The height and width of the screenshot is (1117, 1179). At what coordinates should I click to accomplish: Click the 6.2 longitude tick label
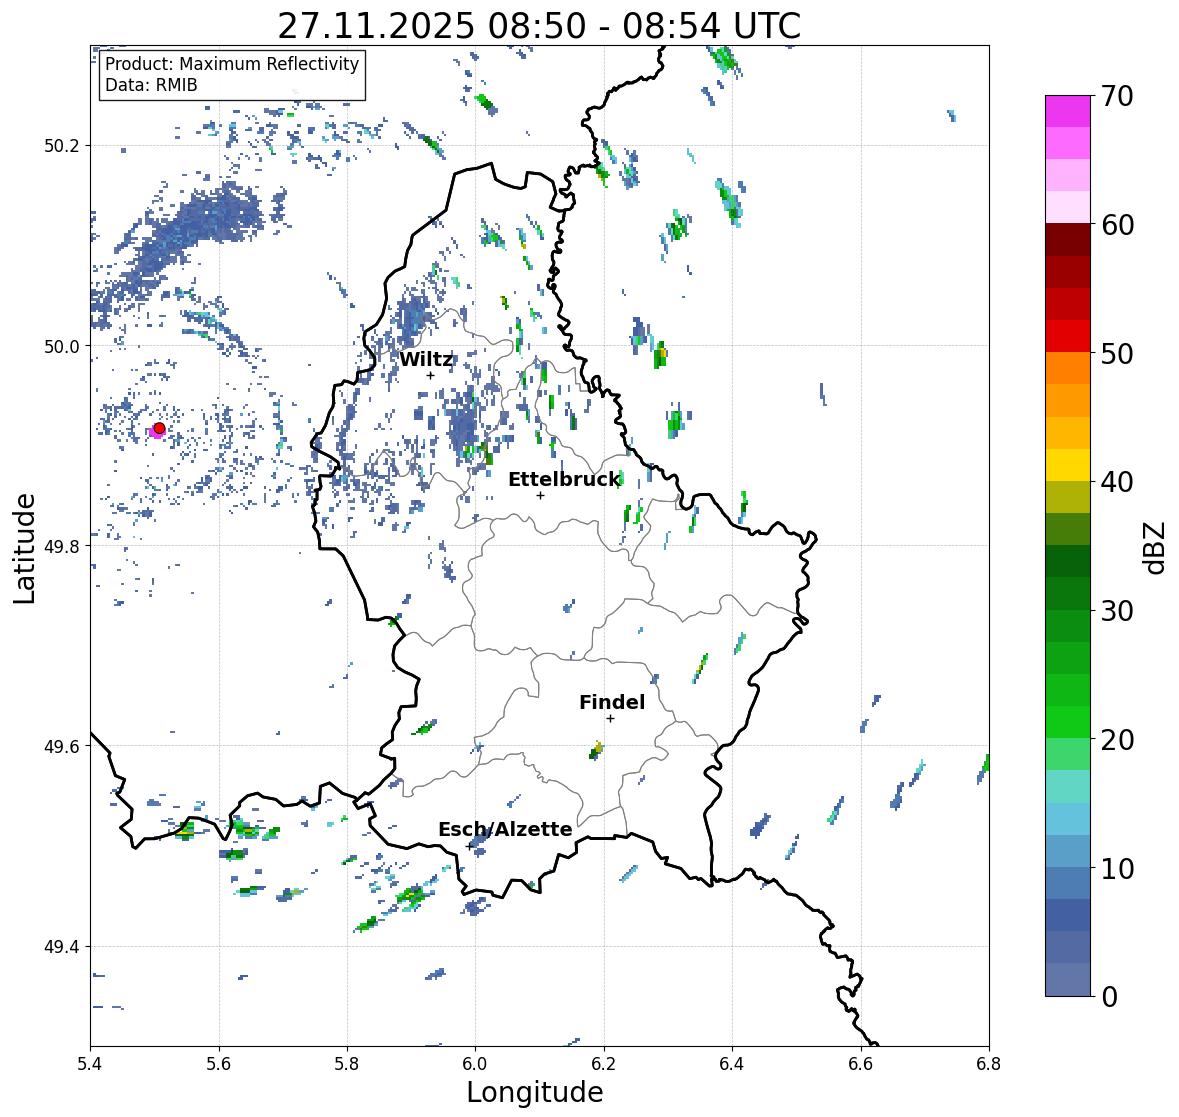[604, 1064]
